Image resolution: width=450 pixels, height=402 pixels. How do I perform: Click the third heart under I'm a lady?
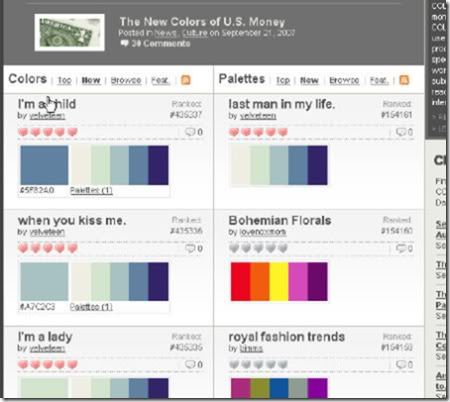point(48,364)
